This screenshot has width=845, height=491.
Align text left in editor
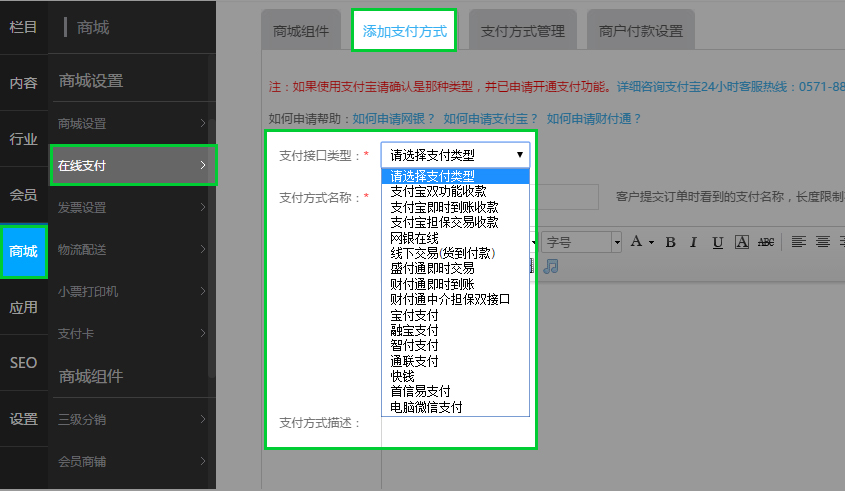click(x=798, y=242)
